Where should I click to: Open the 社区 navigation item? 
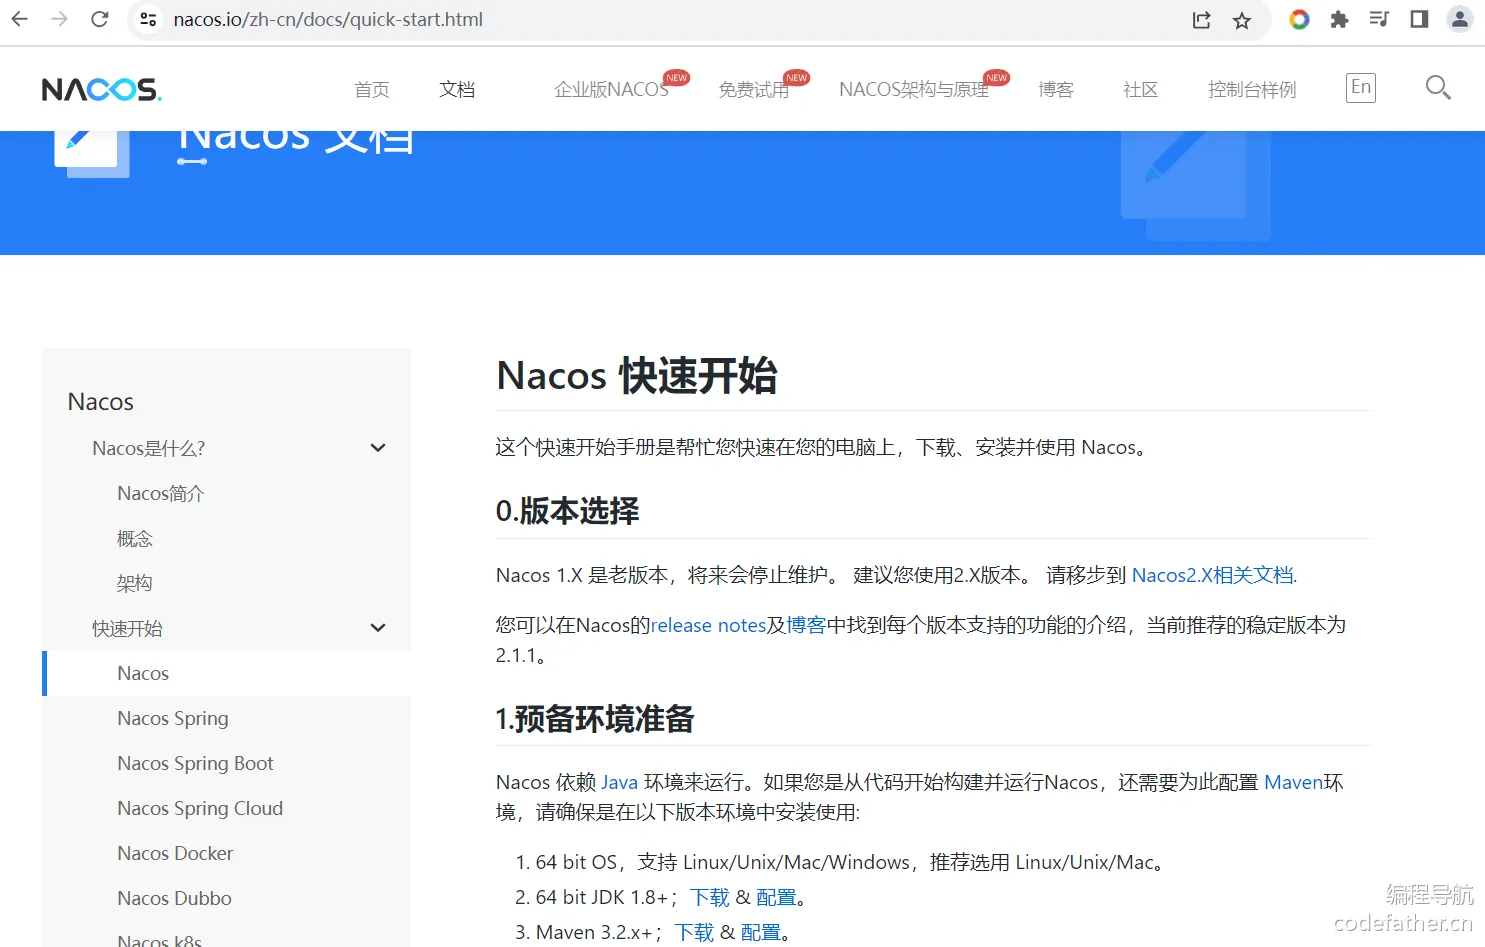coord(1141,90)
